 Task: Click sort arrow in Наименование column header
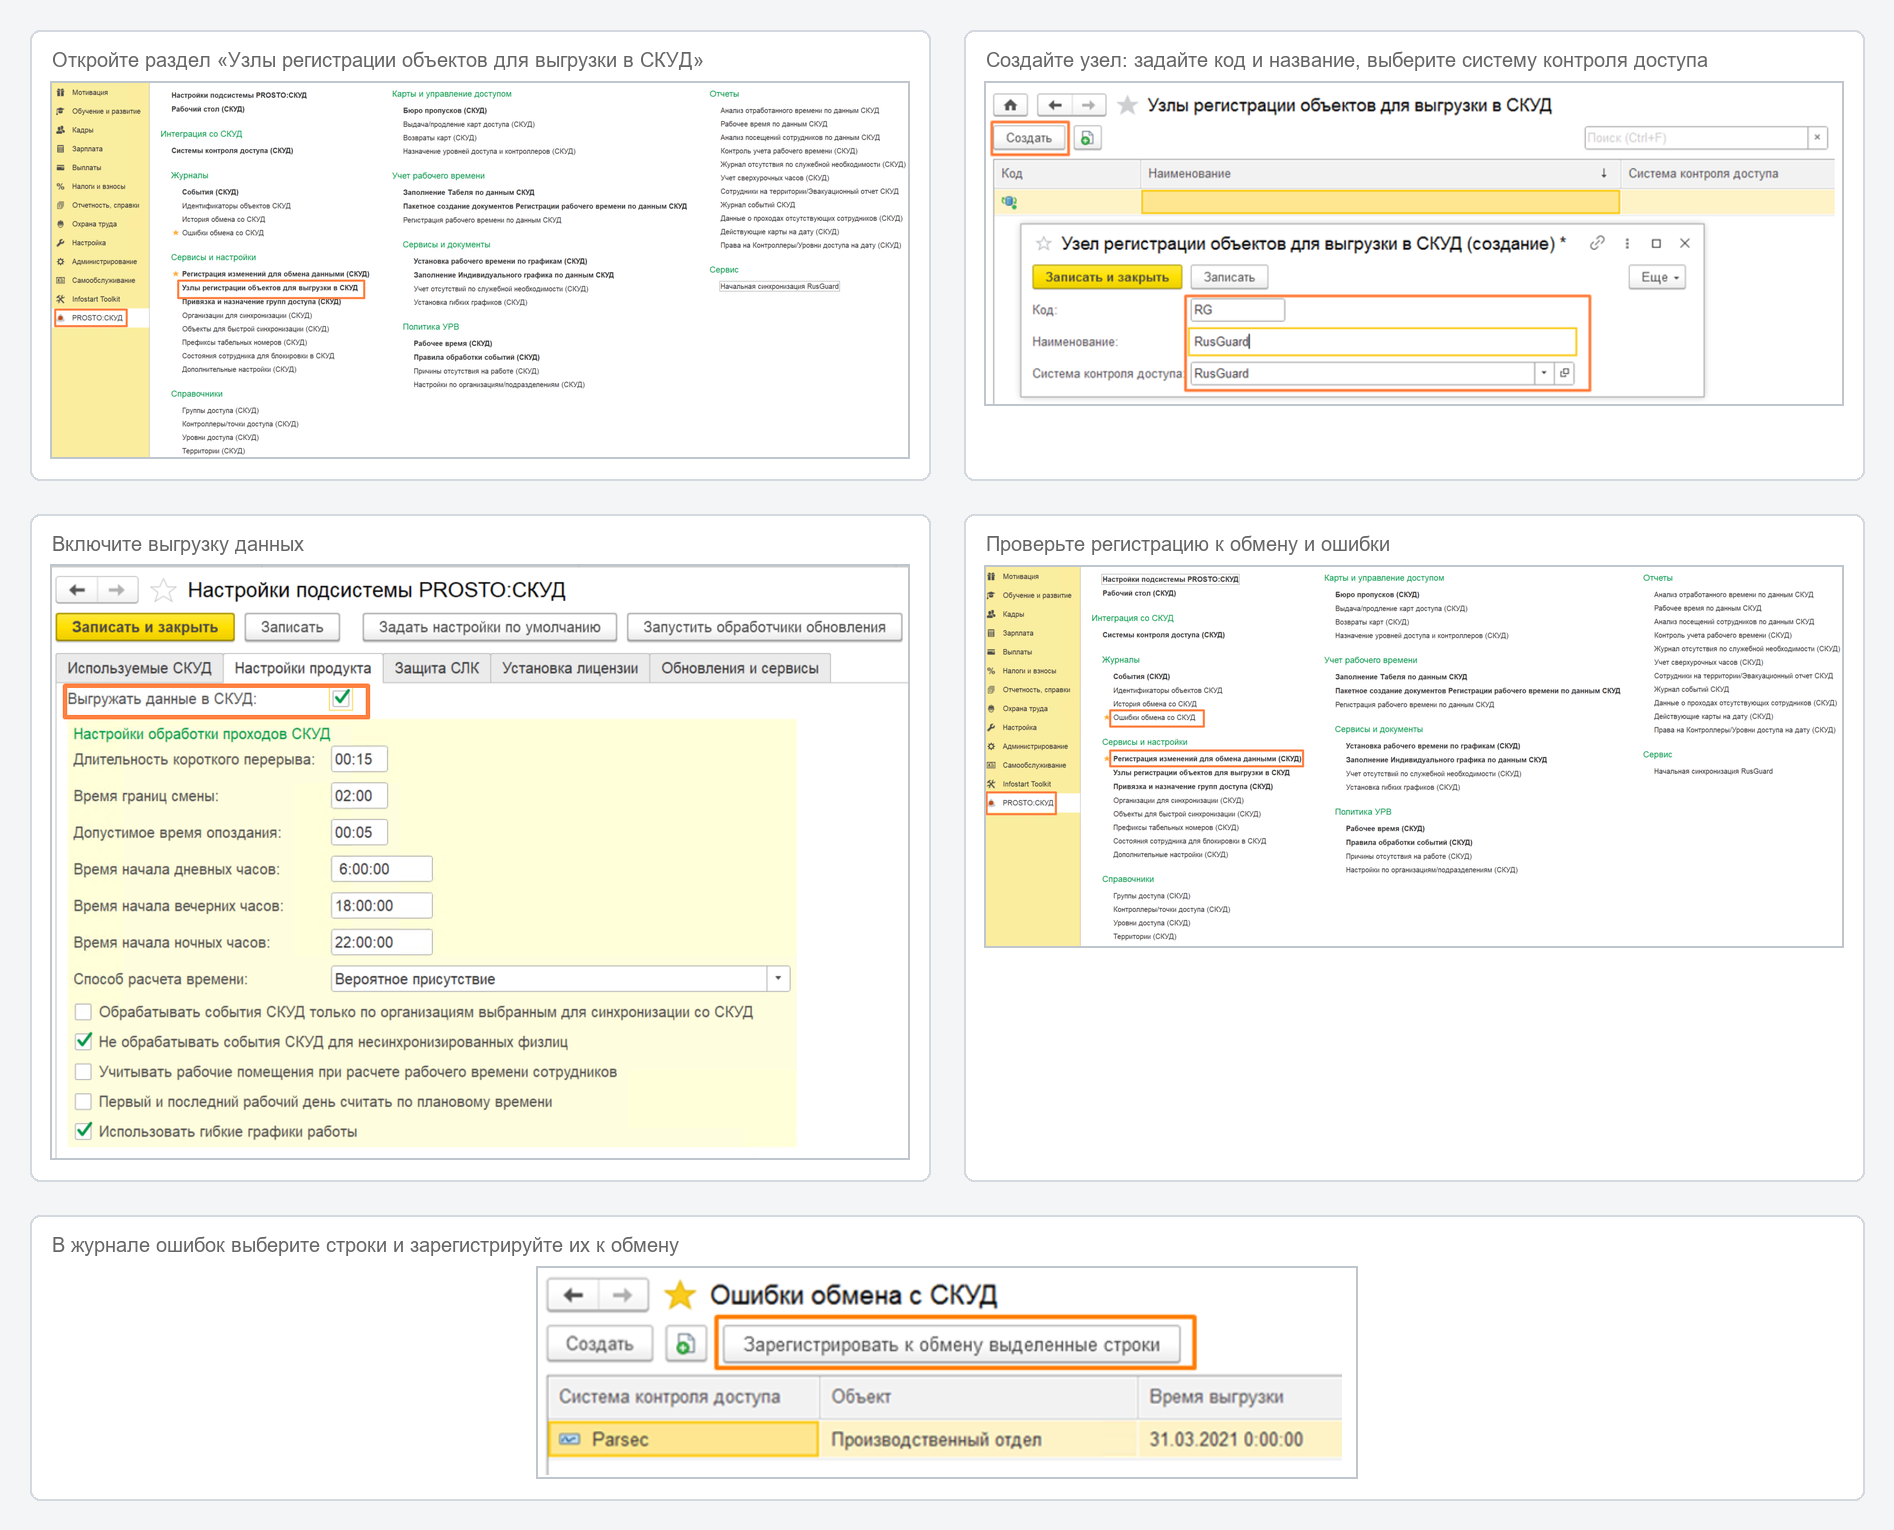point(1604,173)
